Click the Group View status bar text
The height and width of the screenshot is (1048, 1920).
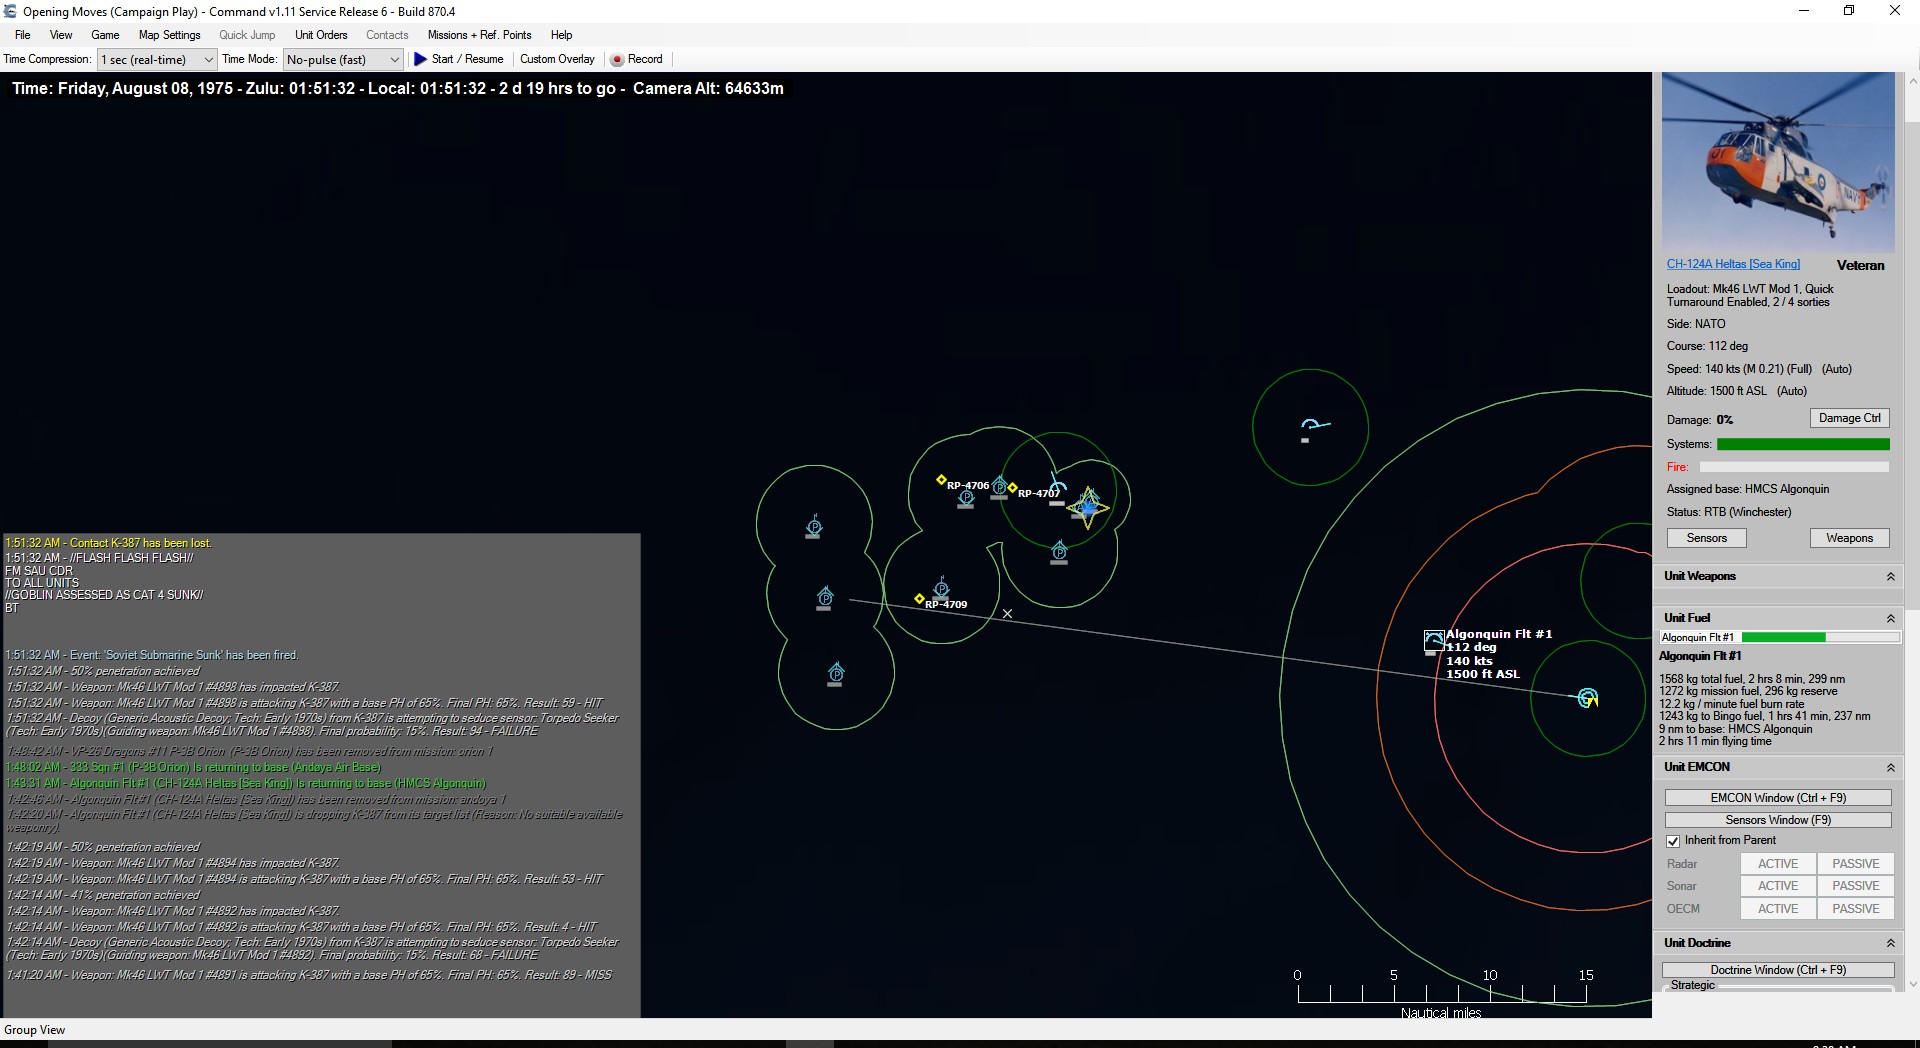[x=35, y=1030]
